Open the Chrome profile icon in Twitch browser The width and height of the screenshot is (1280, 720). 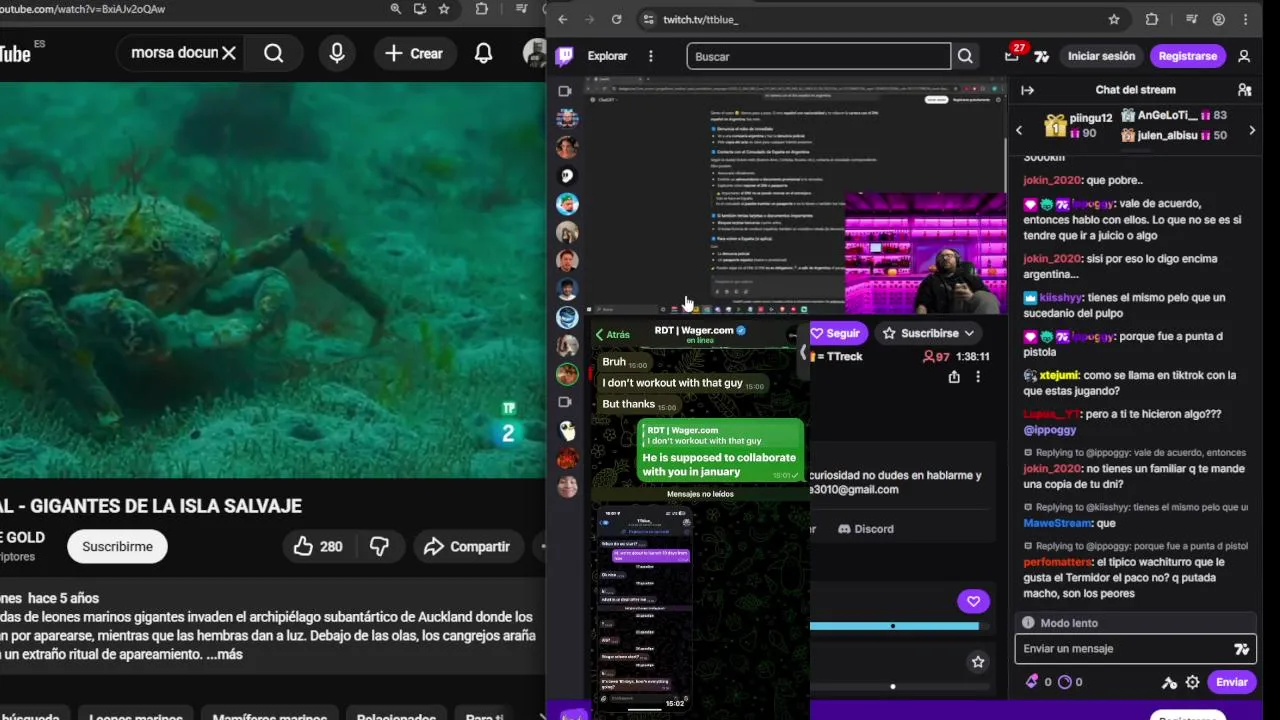[1218, 19]
